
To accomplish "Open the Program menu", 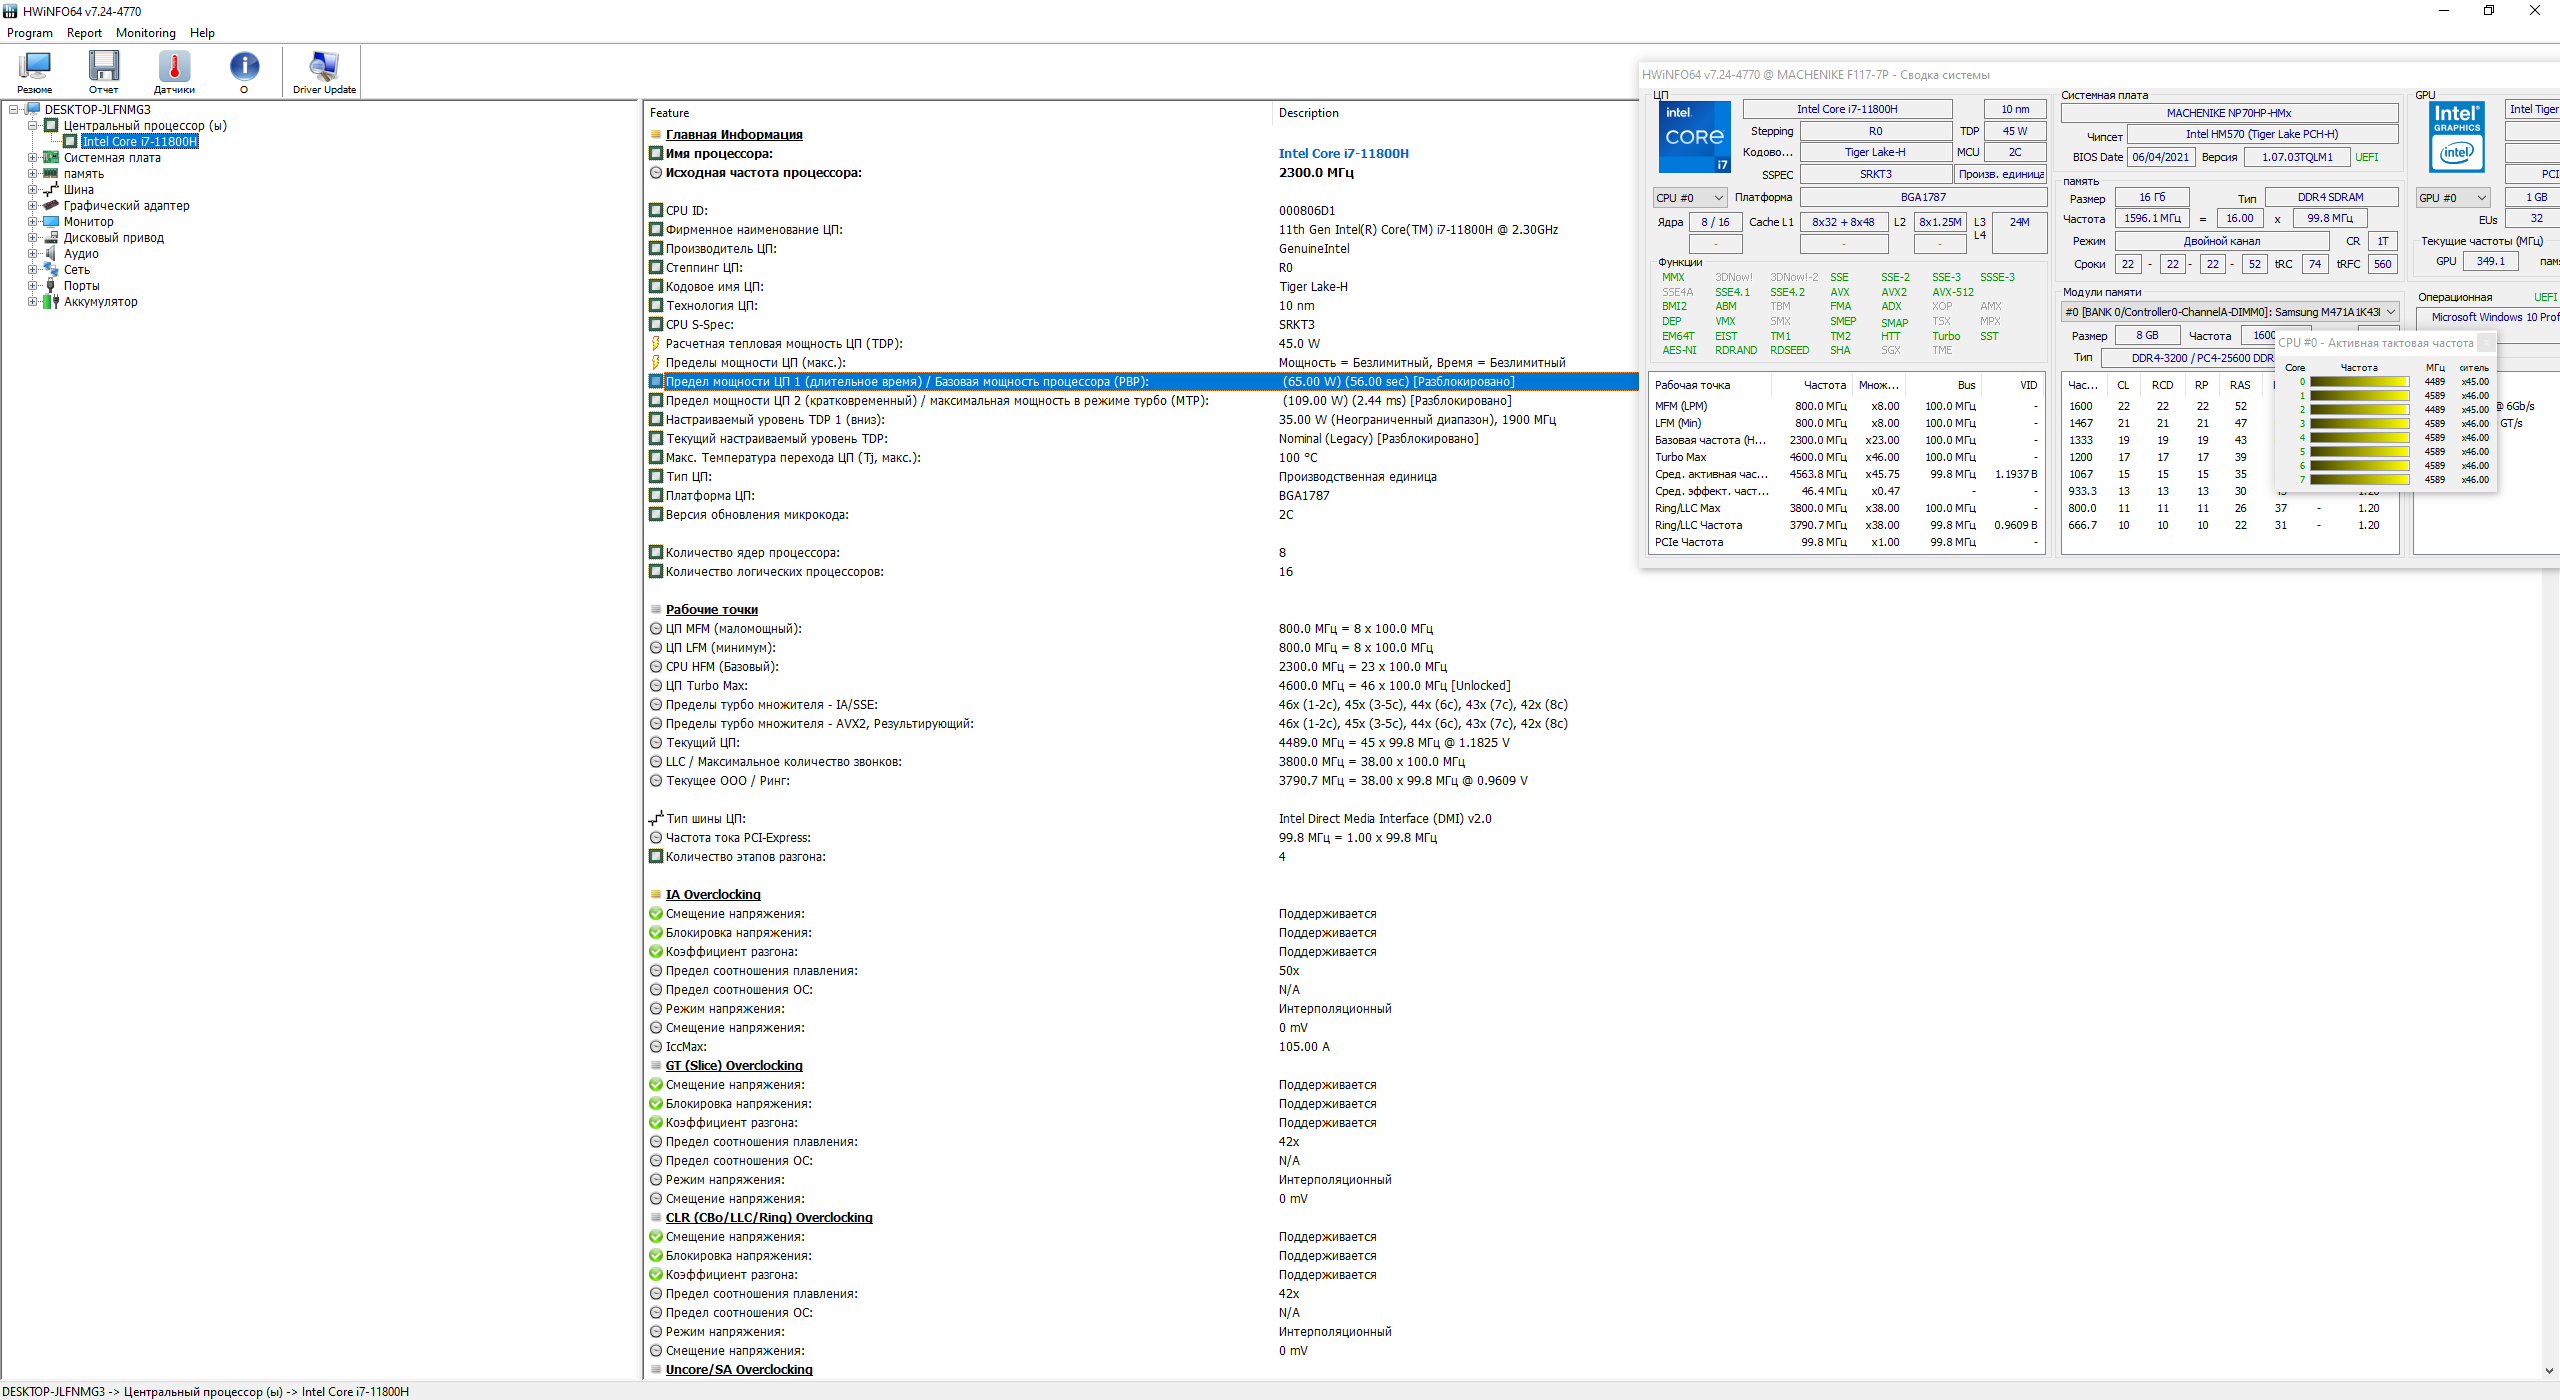I will (x=30, y=33).
